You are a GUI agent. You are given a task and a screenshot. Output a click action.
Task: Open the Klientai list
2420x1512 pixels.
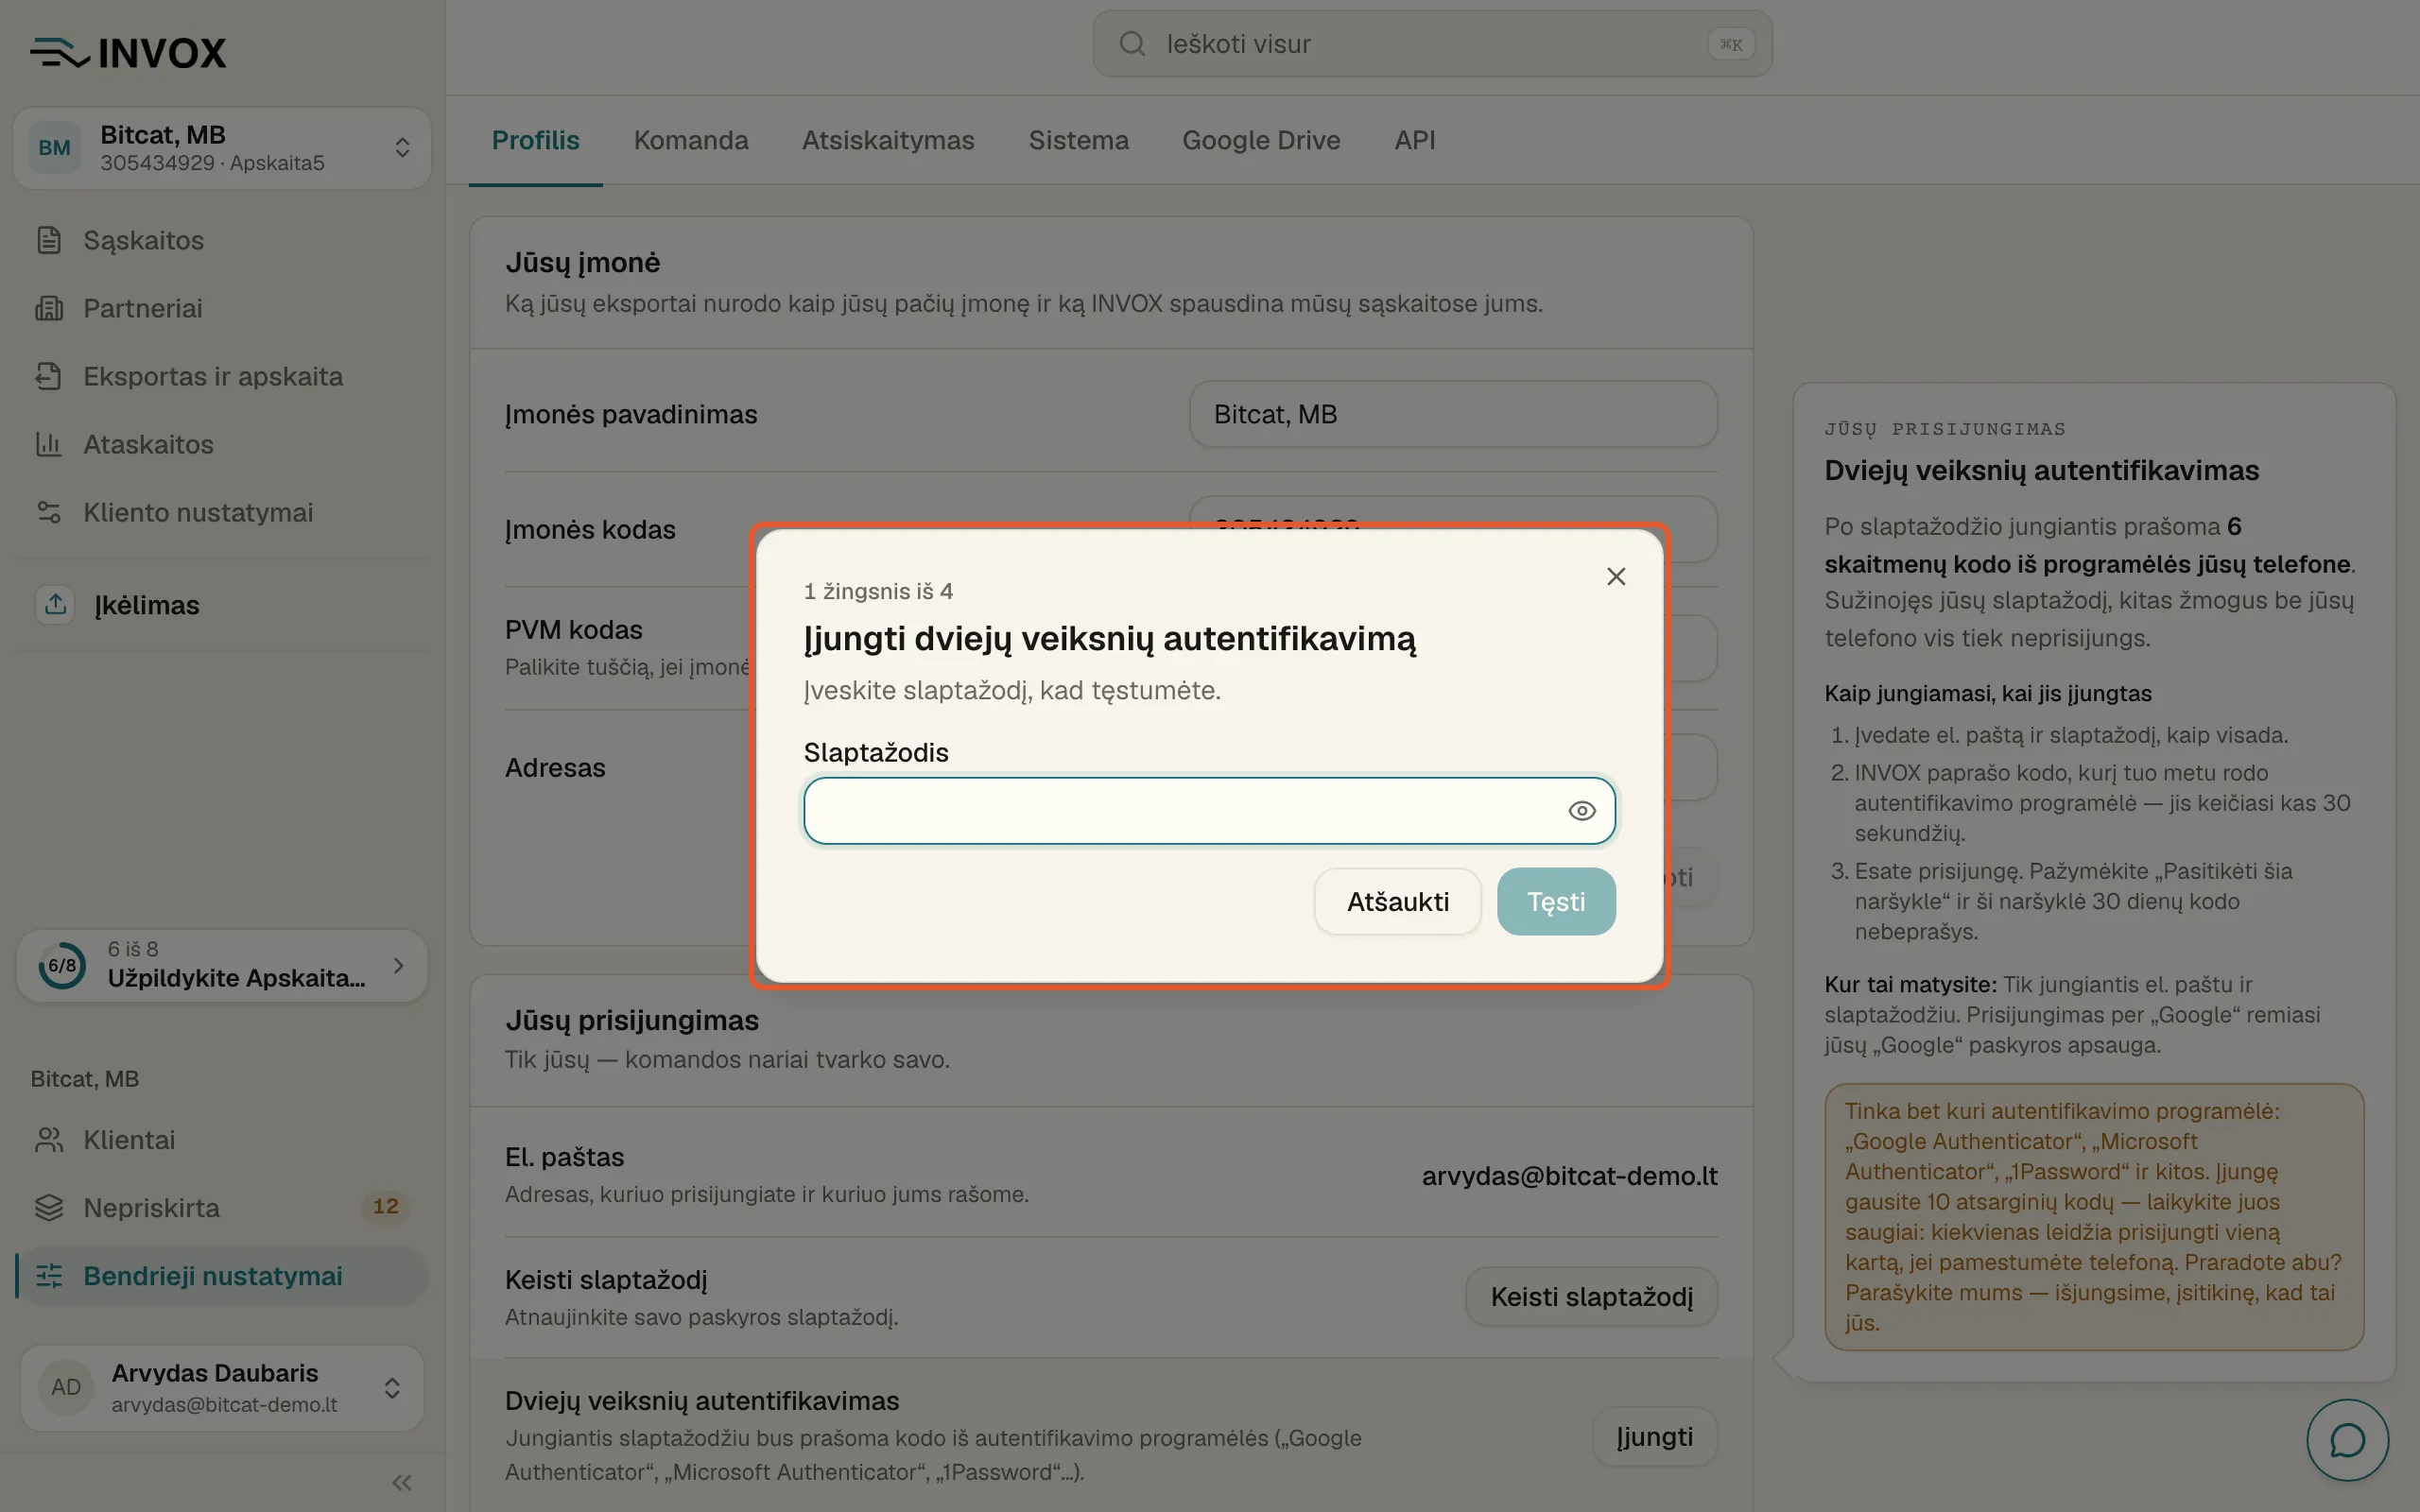coord(222,1140)
